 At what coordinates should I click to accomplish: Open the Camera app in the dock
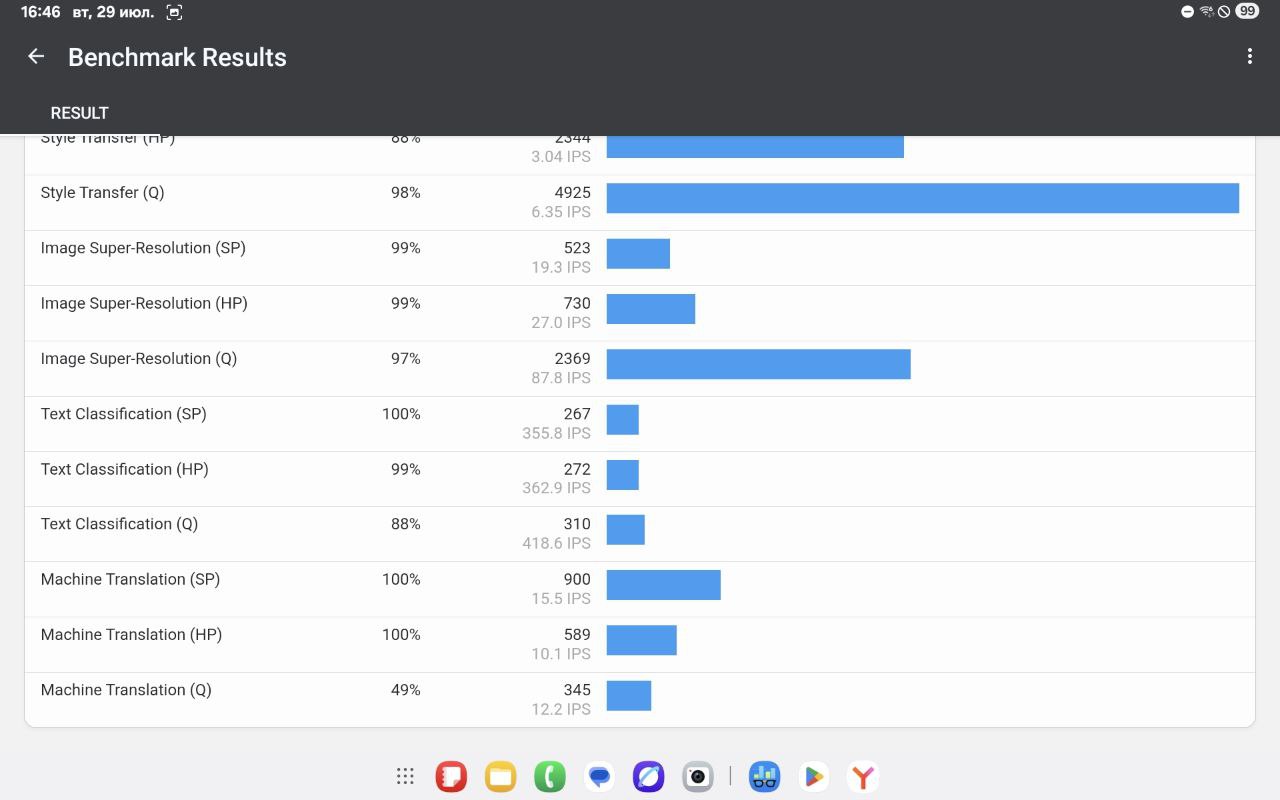698,776
